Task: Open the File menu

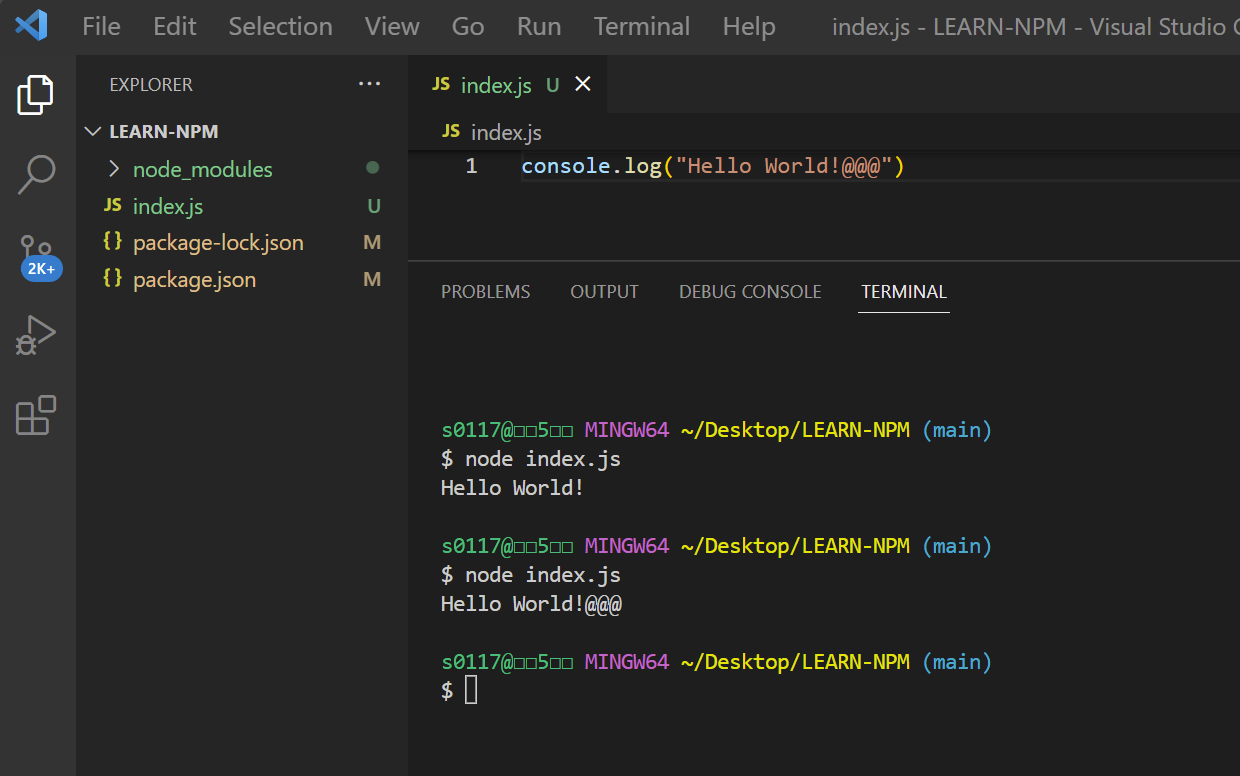Action: (x=101, y=26)
